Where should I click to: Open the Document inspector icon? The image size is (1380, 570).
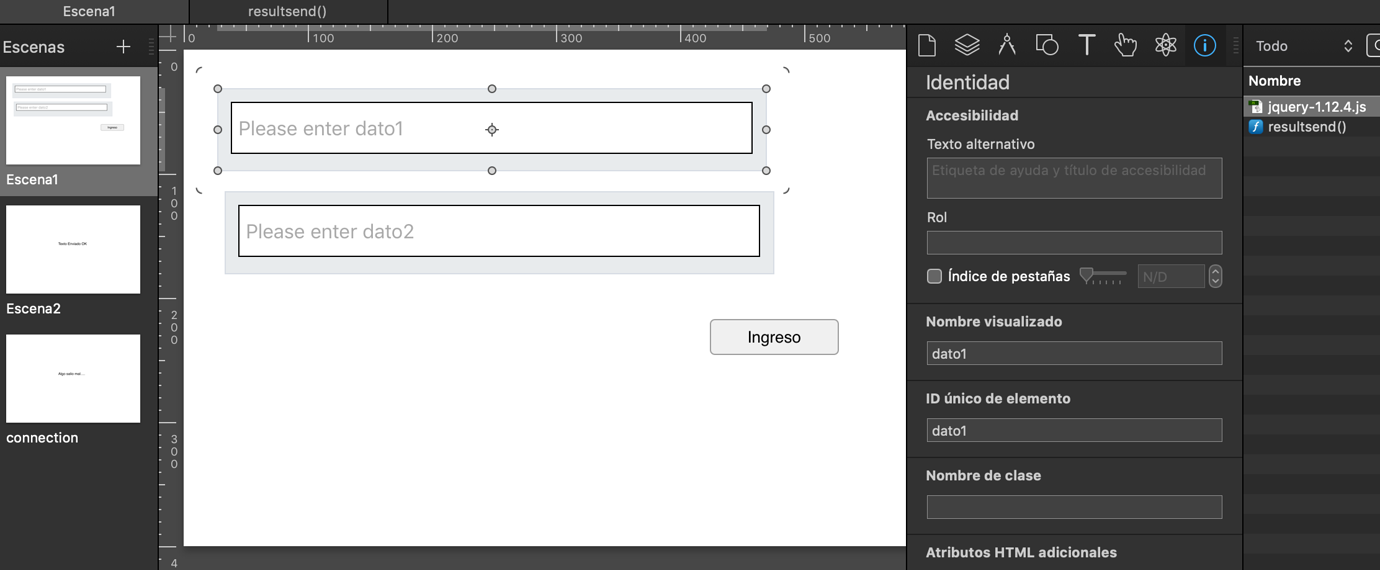[927, 45]
